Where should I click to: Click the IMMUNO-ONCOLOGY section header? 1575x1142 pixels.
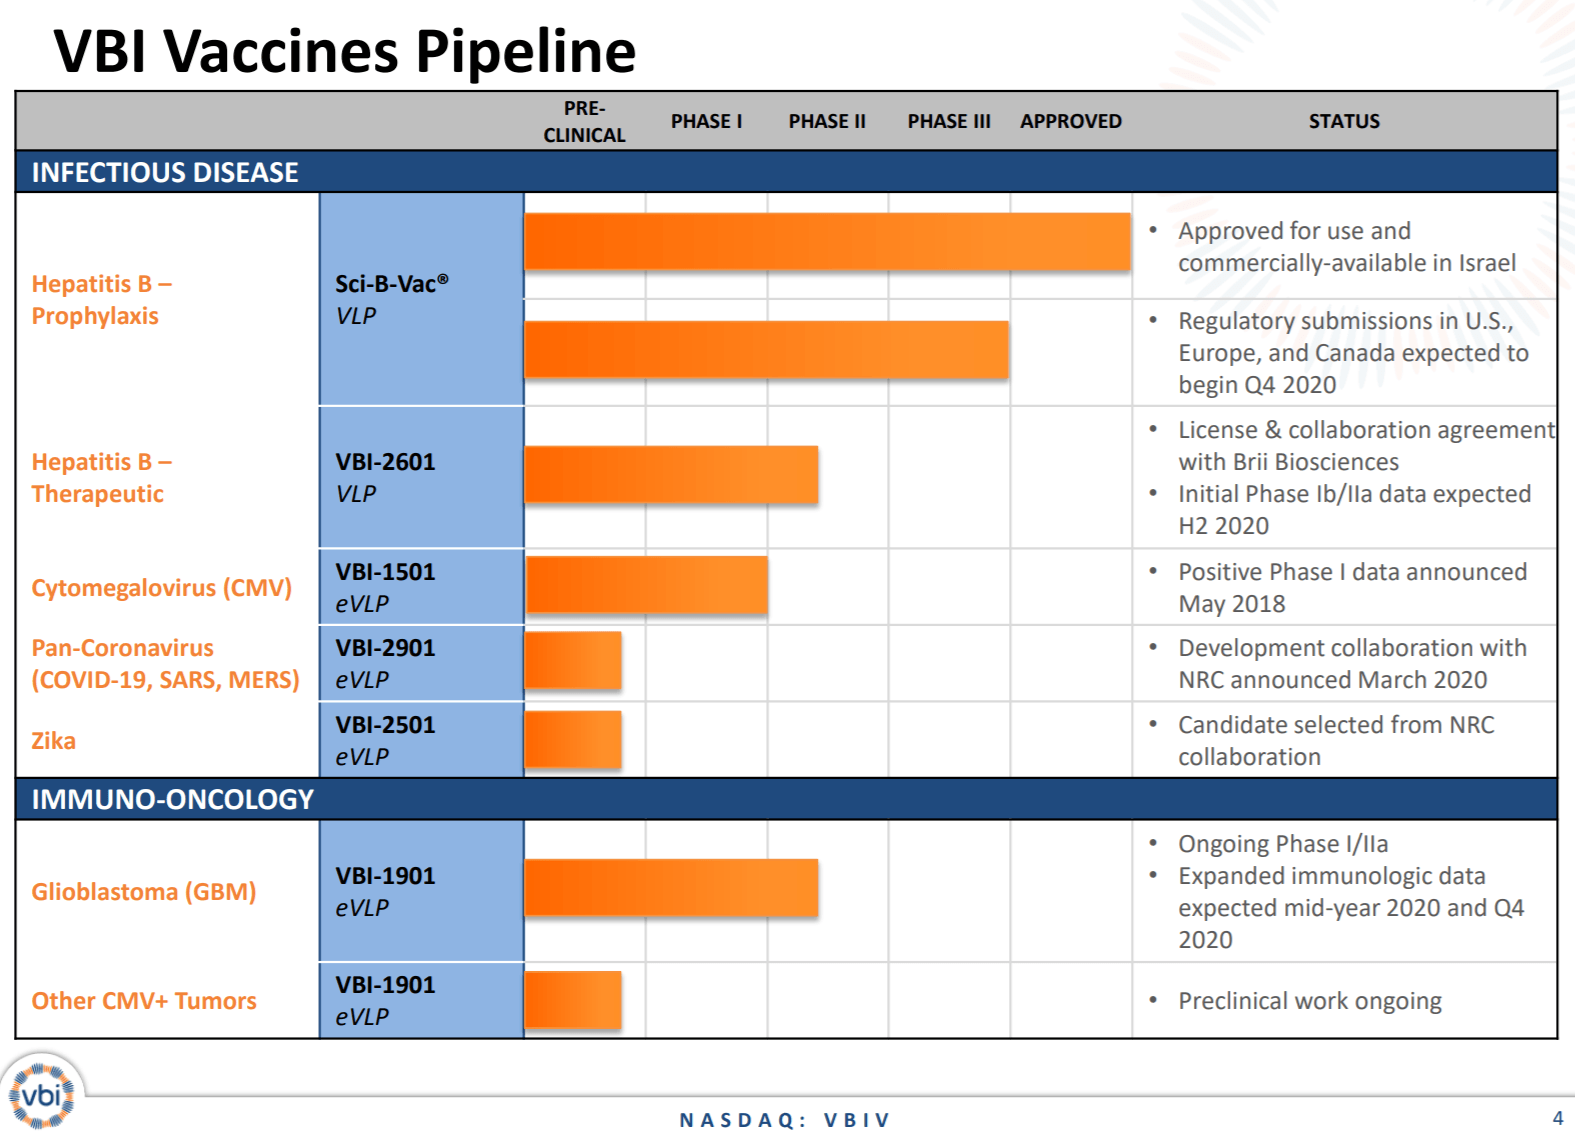(786, 799)
